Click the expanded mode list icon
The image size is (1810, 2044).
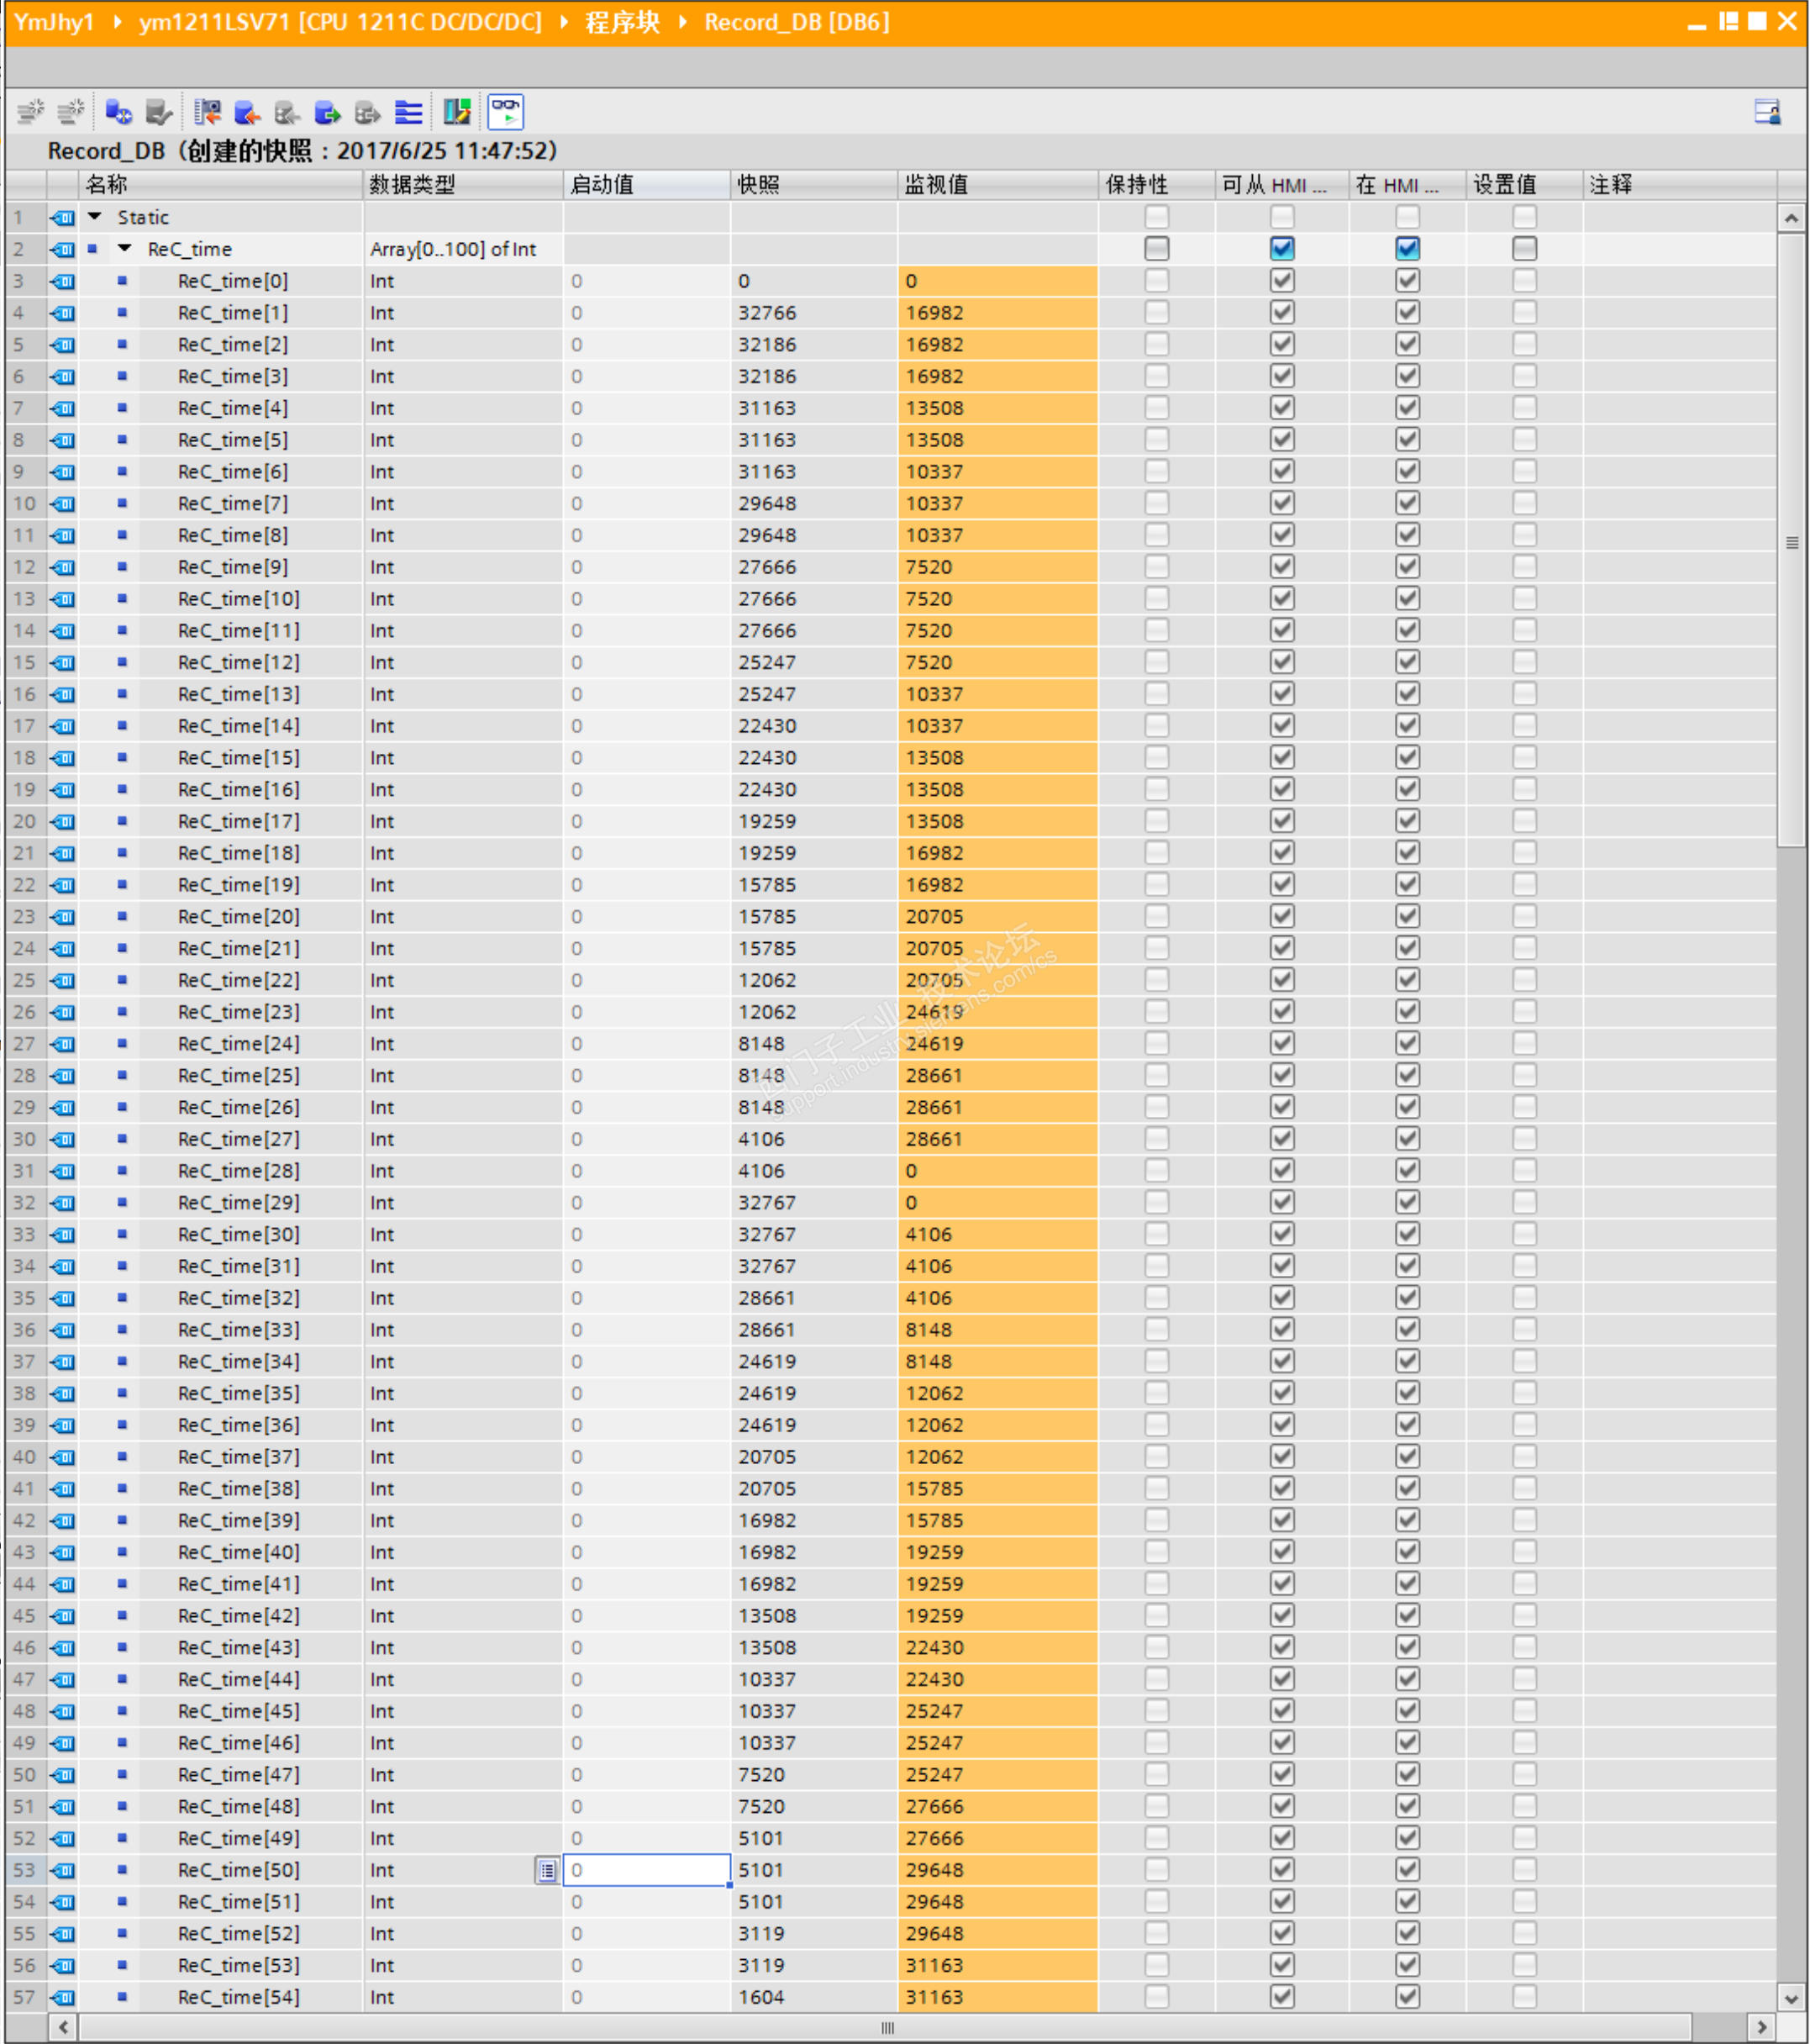point(408,112)
